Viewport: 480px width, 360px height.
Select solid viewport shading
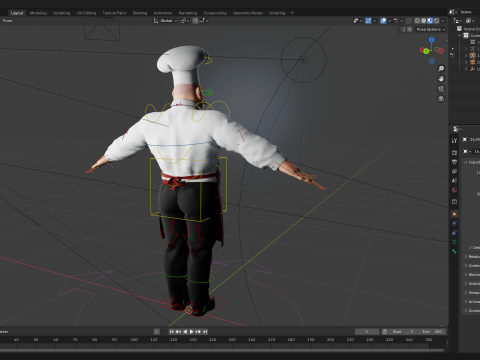tap(424, 21)
